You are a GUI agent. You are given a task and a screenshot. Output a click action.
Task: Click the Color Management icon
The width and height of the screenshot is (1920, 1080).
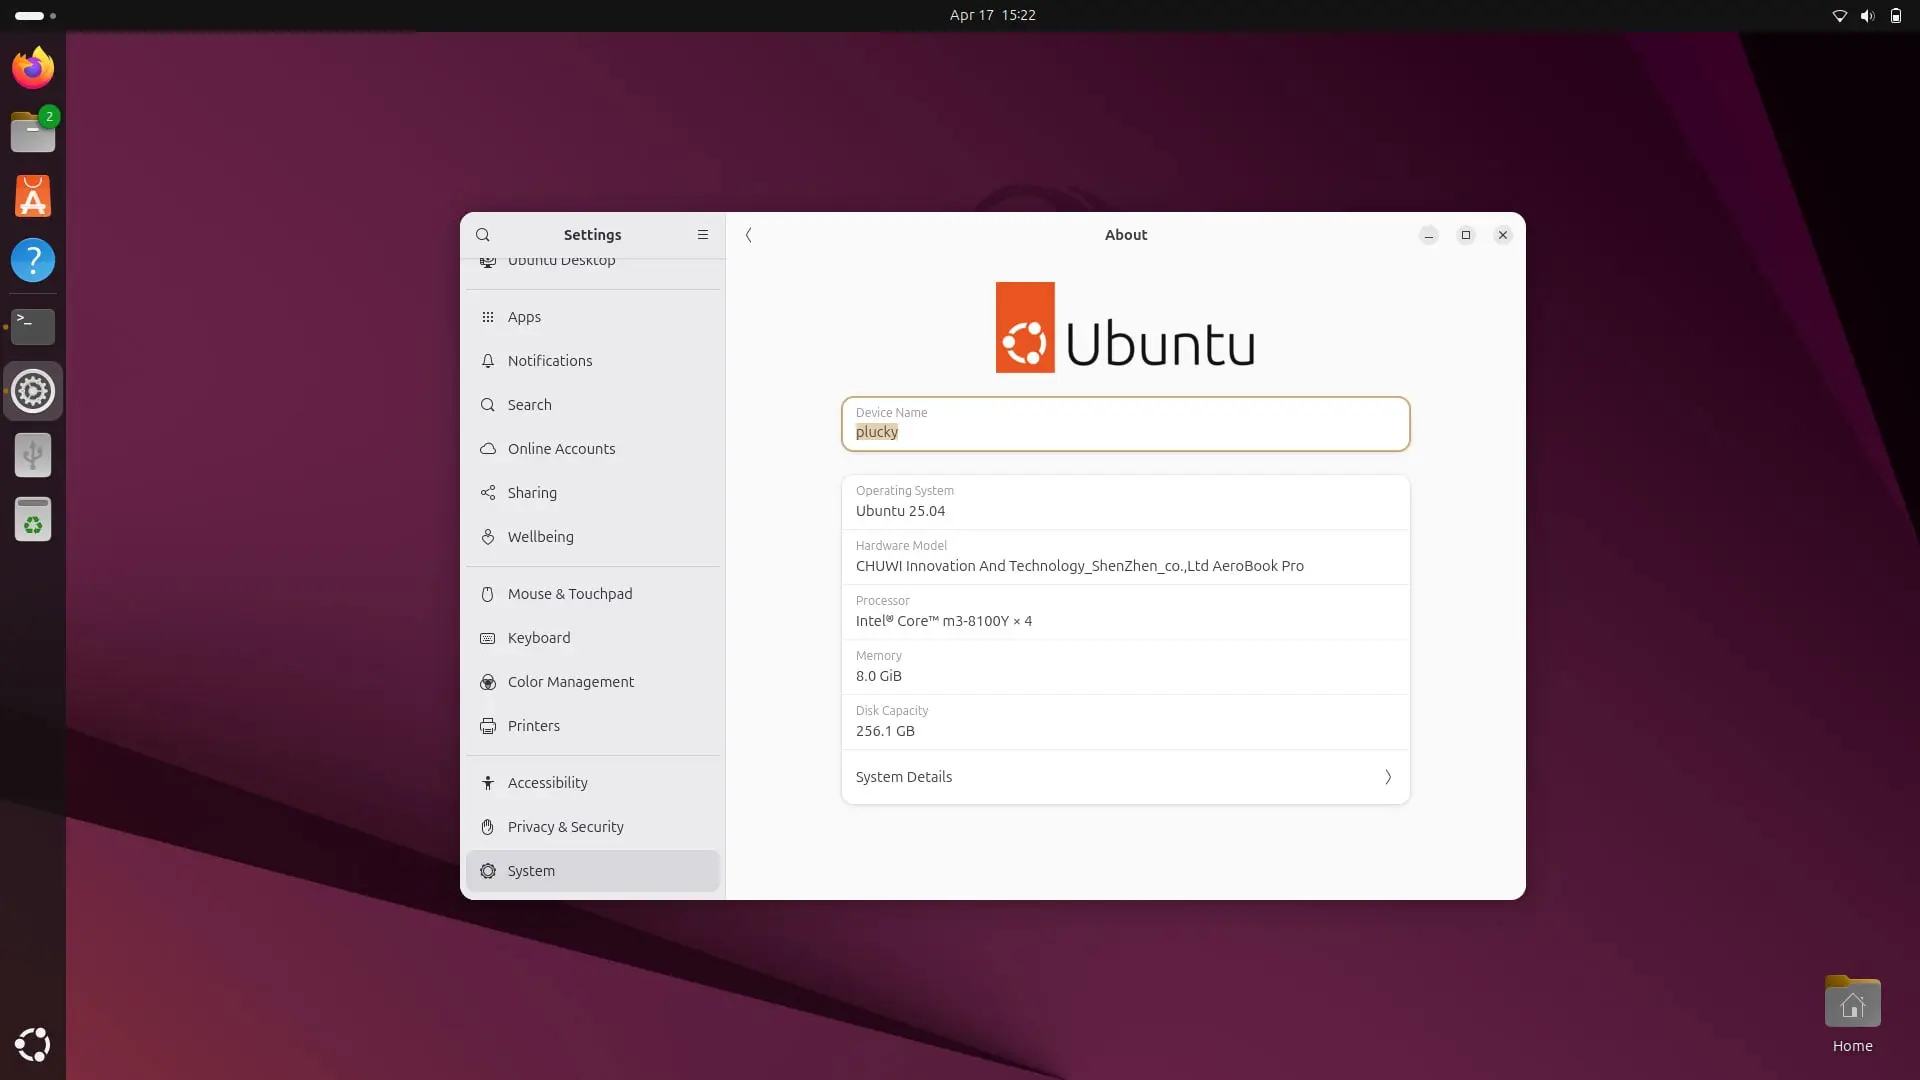click(488, 682)
